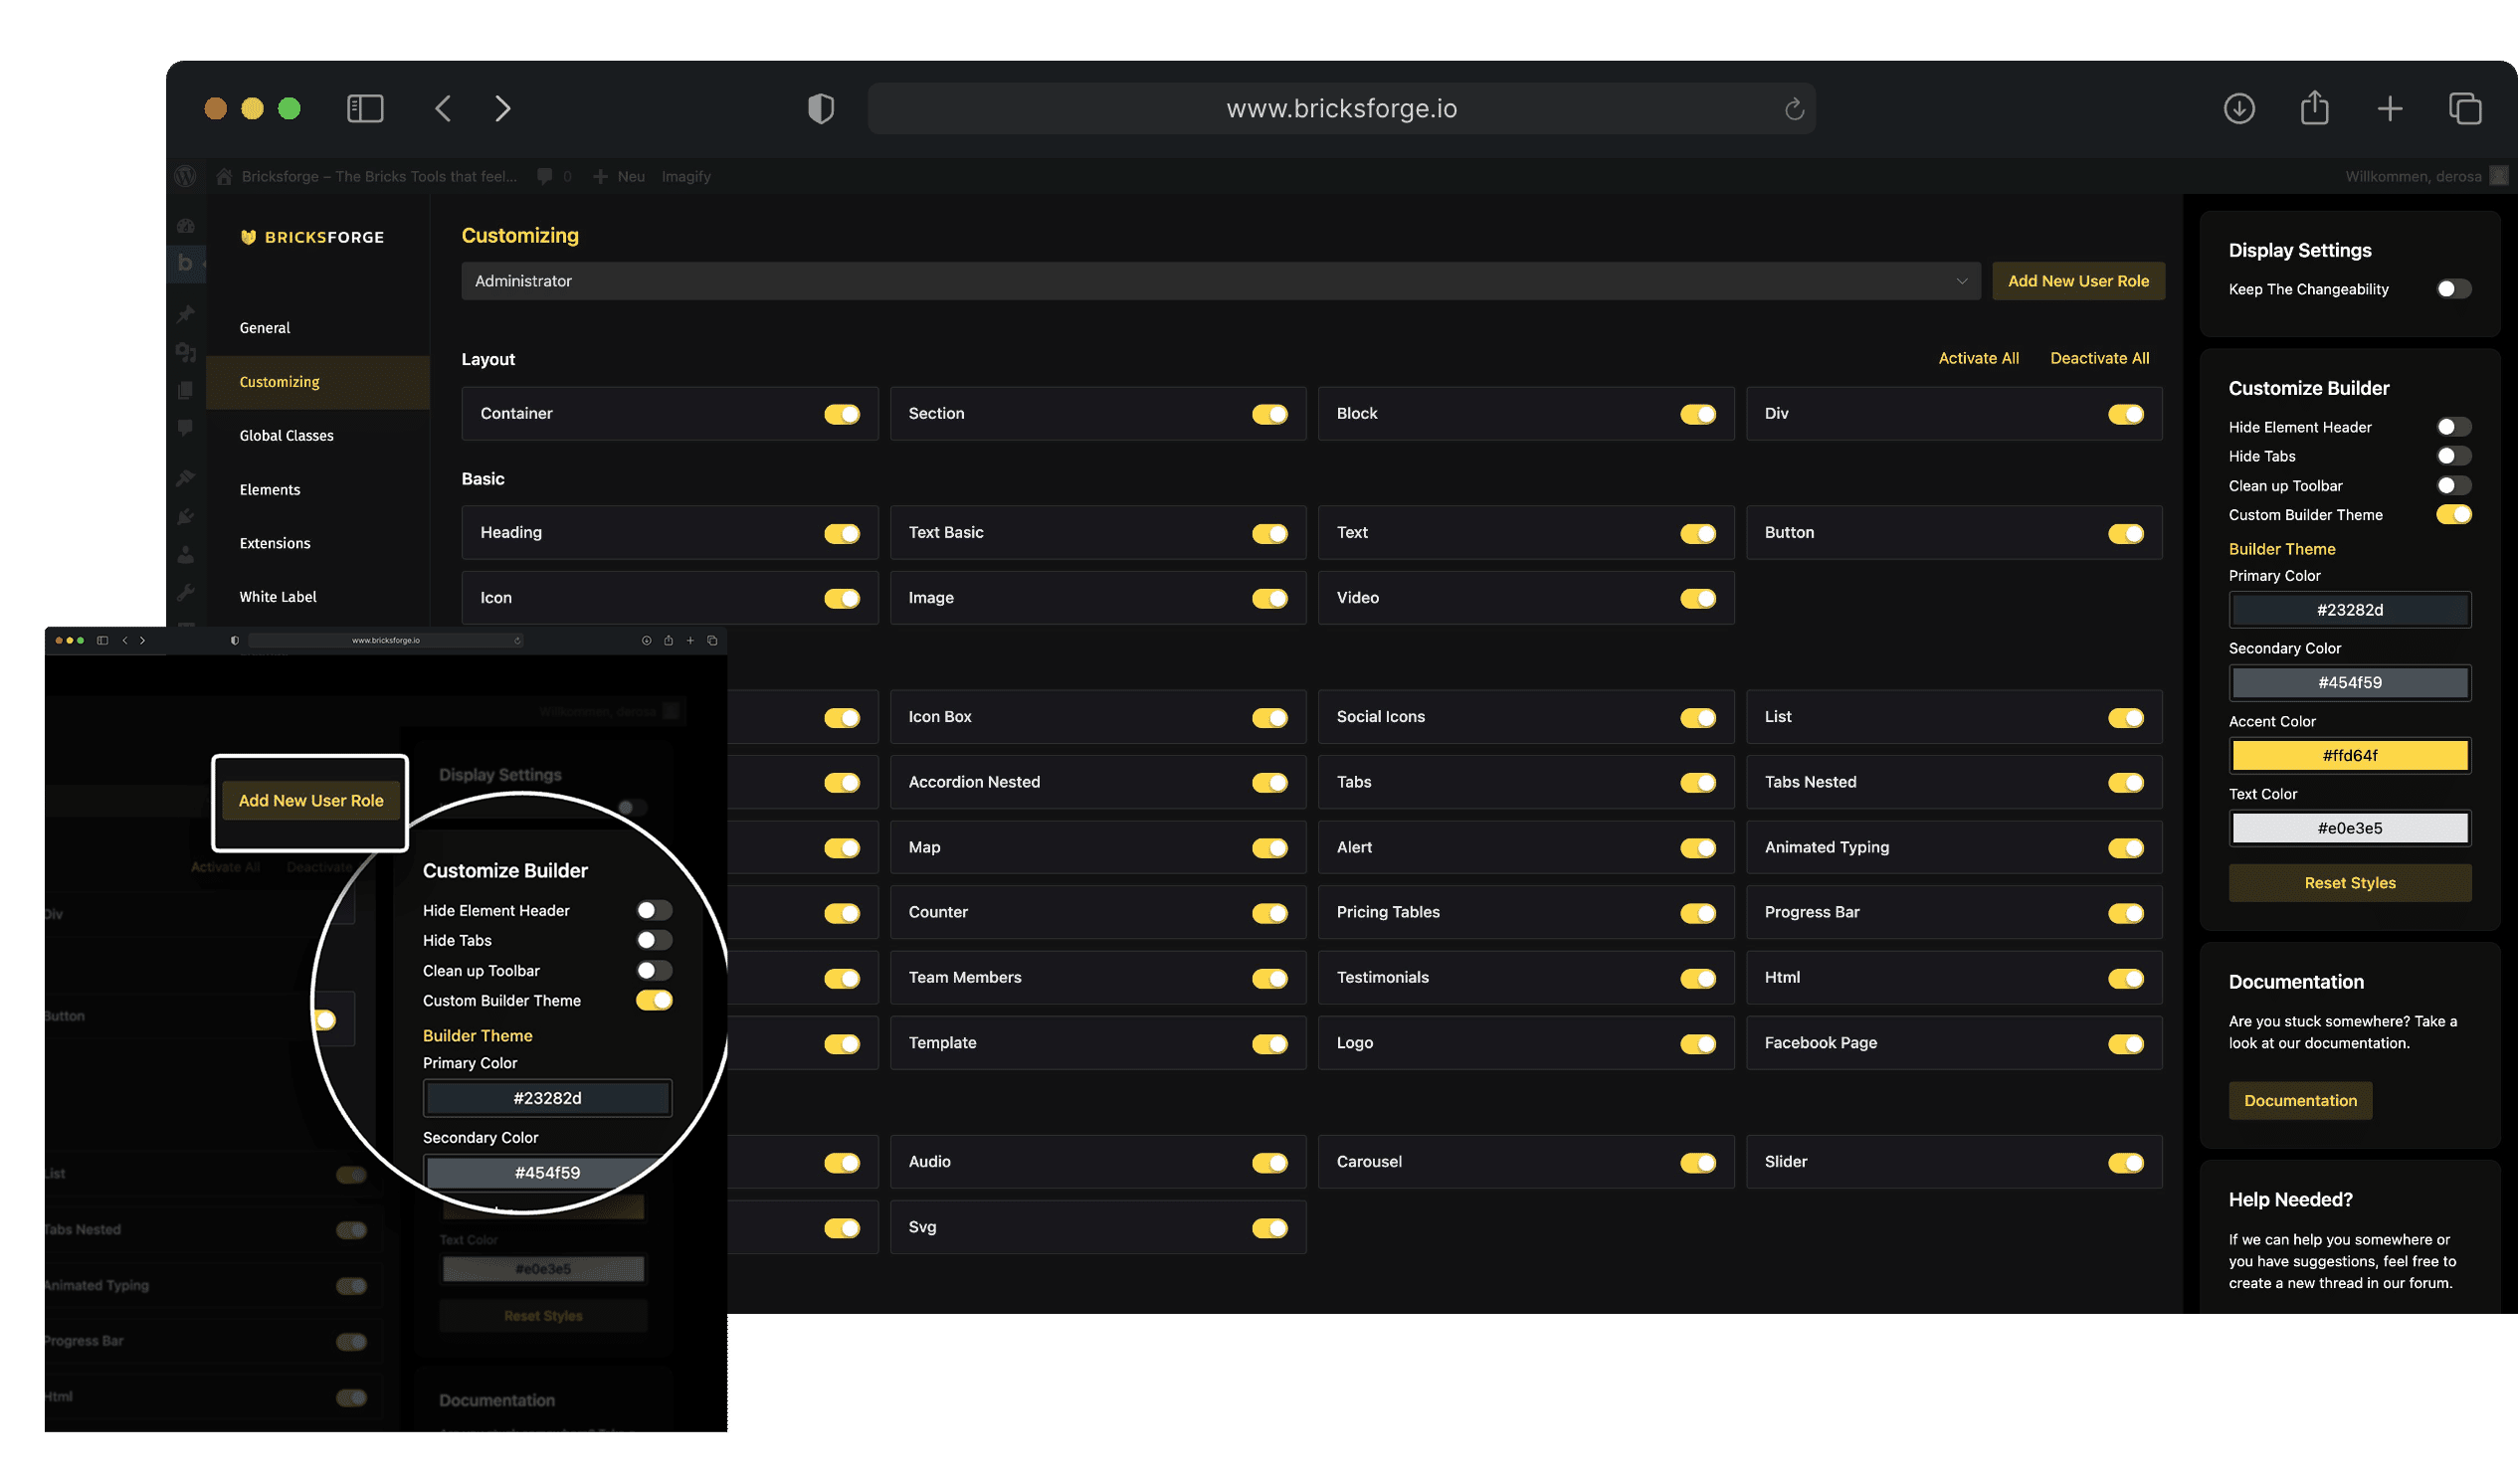Screen dimensions: 2520x1477
Task: Disable the Hide Element Header toggle
Action: click(x=2451, y=426)
